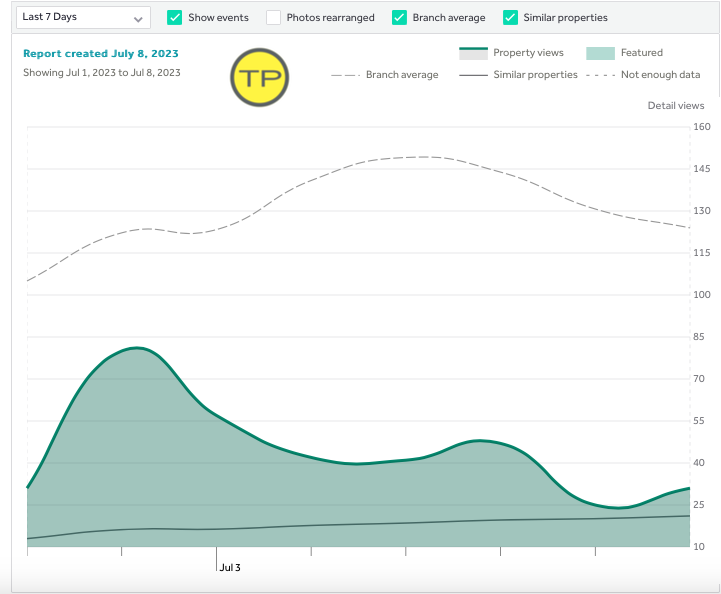Click the Branch average dashed legend icon

[345, 75]
